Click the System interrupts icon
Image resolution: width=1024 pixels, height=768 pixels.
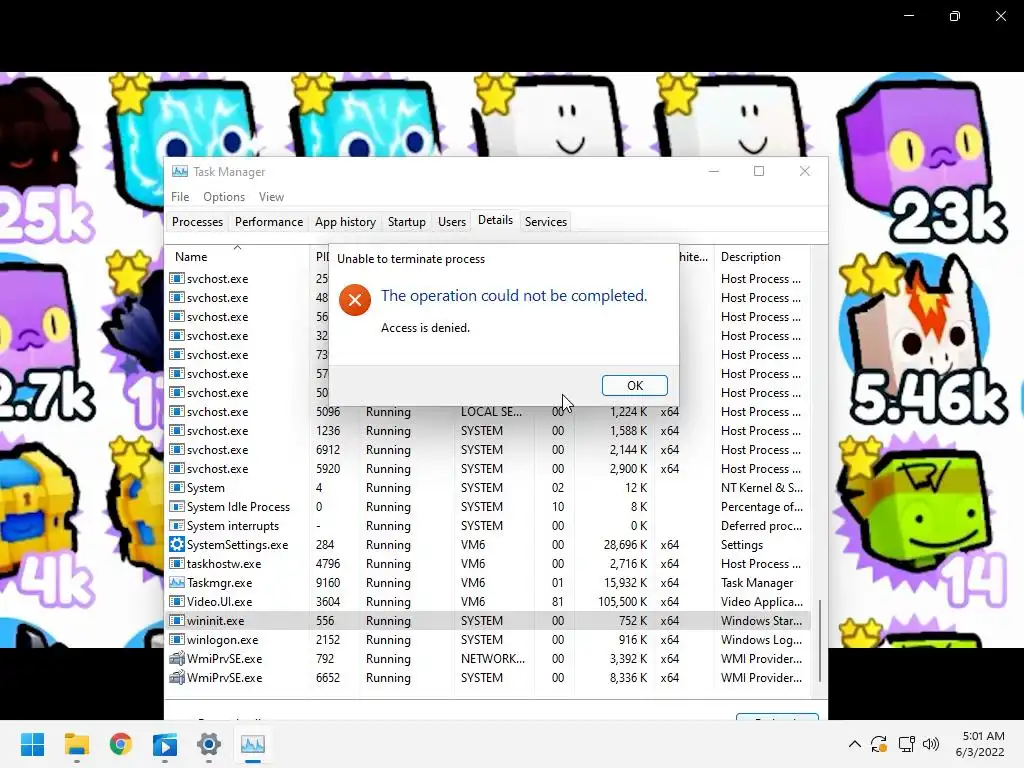click(176, 525)
